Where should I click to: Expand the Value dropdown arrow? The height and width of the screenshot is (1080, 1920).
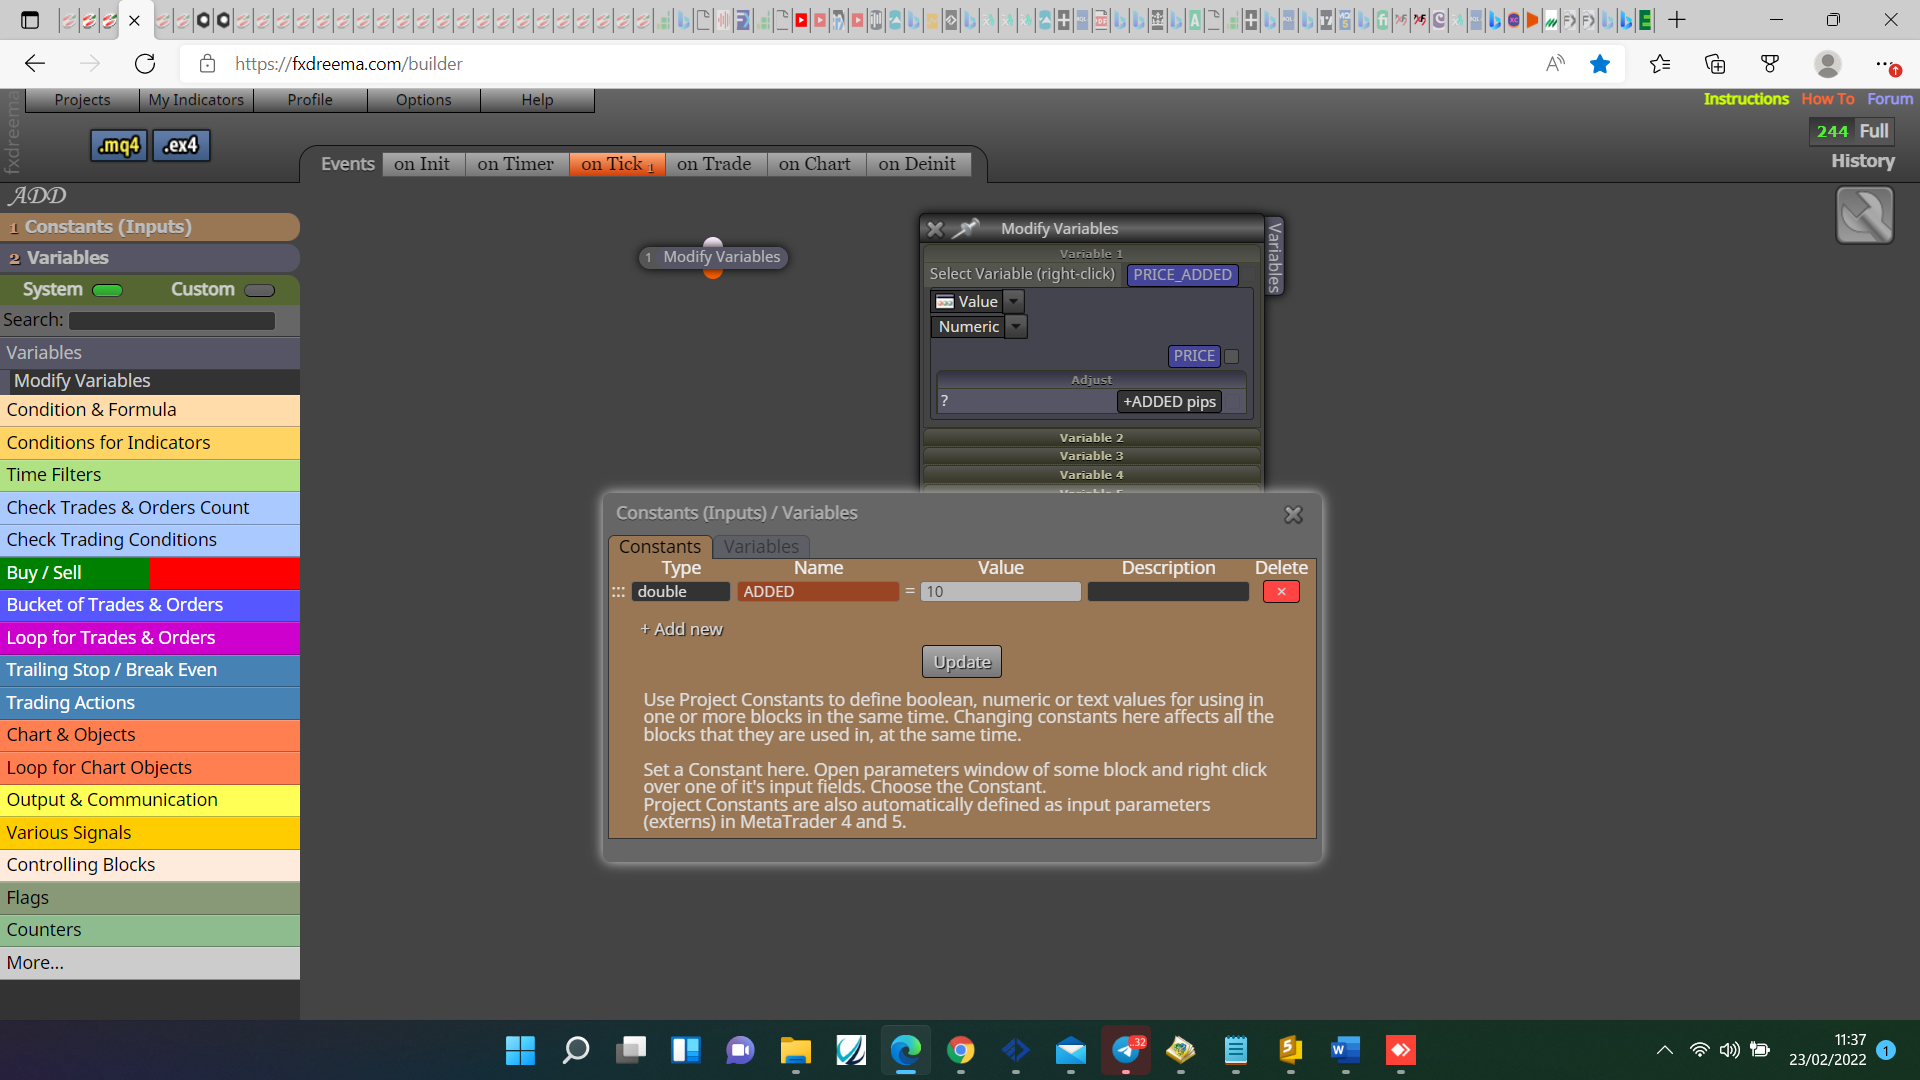tap(1014, 302)
